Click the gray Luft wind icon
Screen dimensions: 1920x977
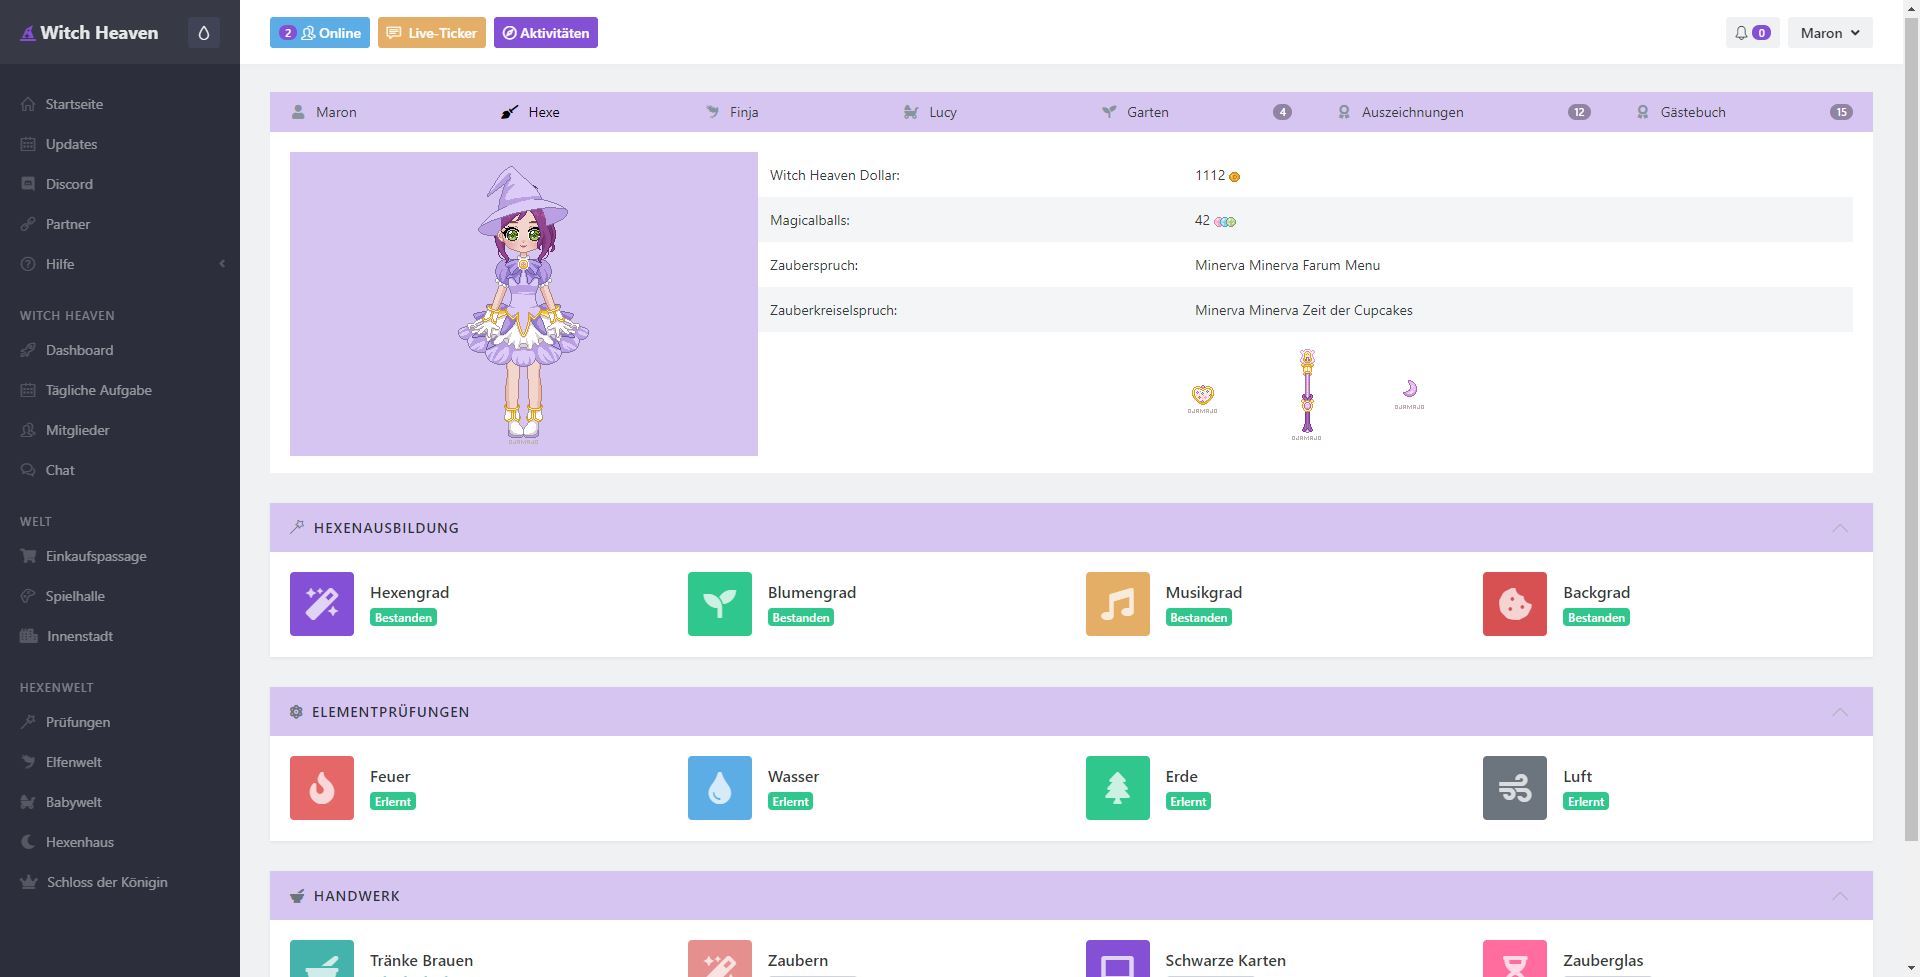[1514, 788]
